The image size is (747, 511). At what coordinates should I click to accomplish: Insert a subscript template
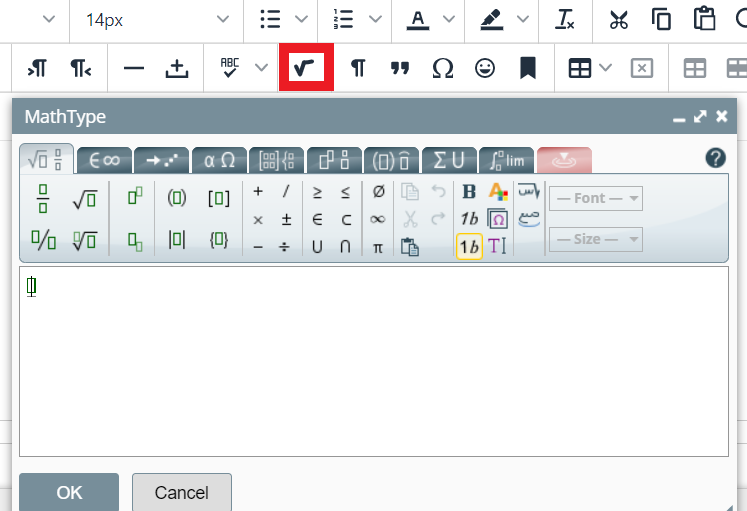[x=135, y=241]
